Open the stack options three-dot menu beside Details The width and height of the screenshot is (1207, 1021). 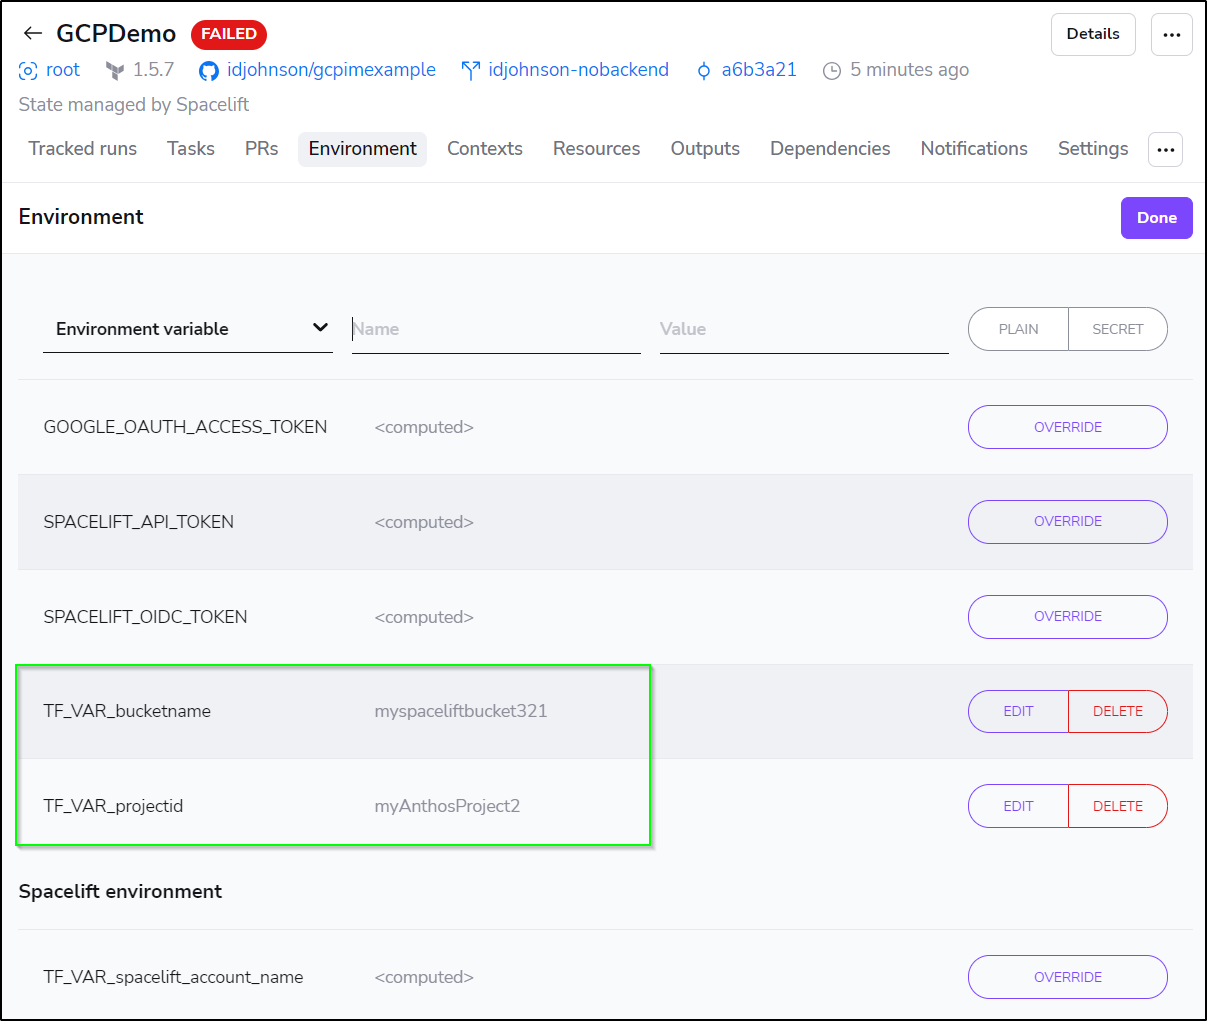tap(1172, 34)
